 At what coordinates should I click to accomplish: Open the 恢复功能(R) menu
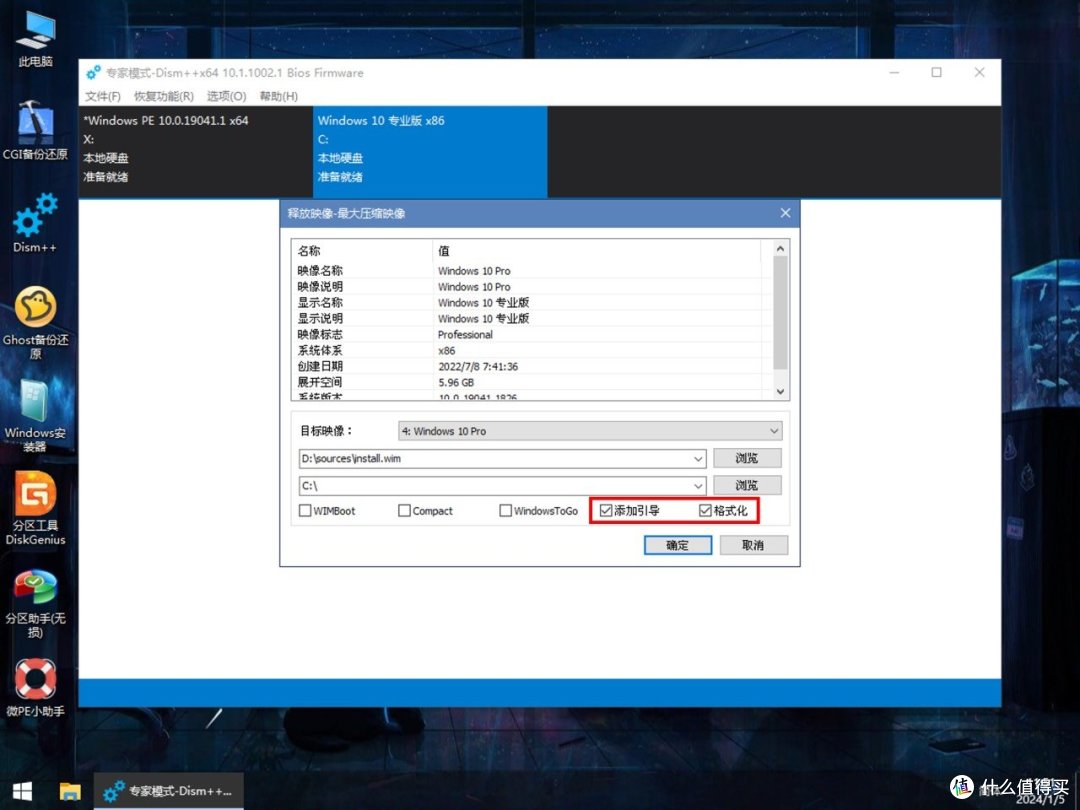[164, 96]
